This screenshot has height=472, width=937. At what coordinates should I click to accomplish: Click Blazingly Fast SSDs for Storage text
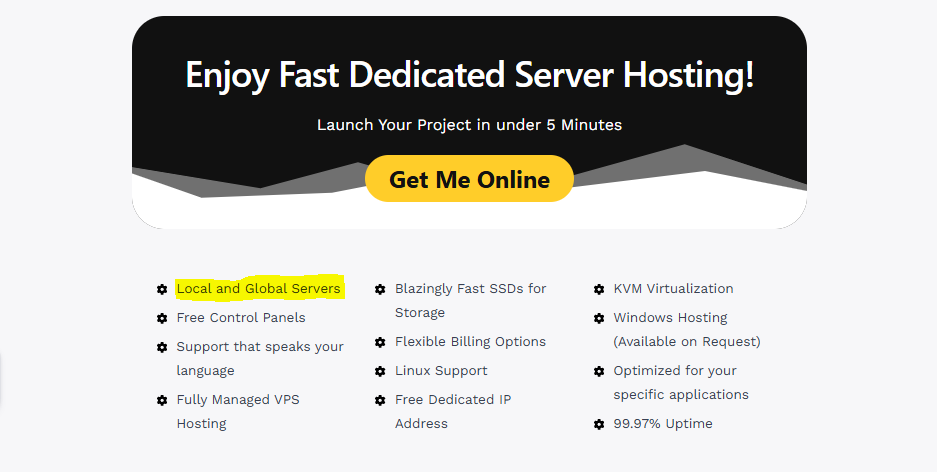(470, 301)
